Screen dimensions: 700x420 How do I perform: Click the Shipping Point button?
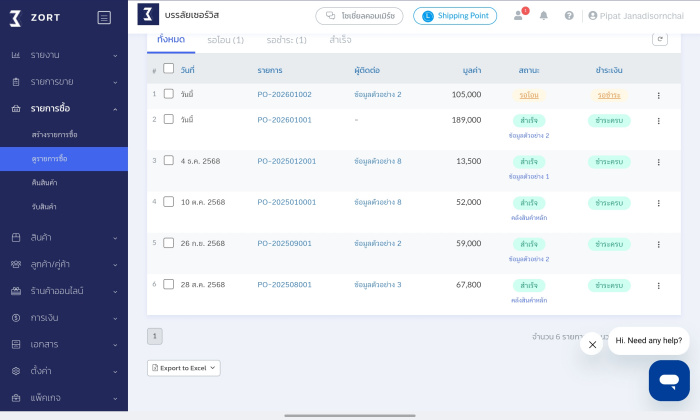pyautogui.click(x=455, y=16)
